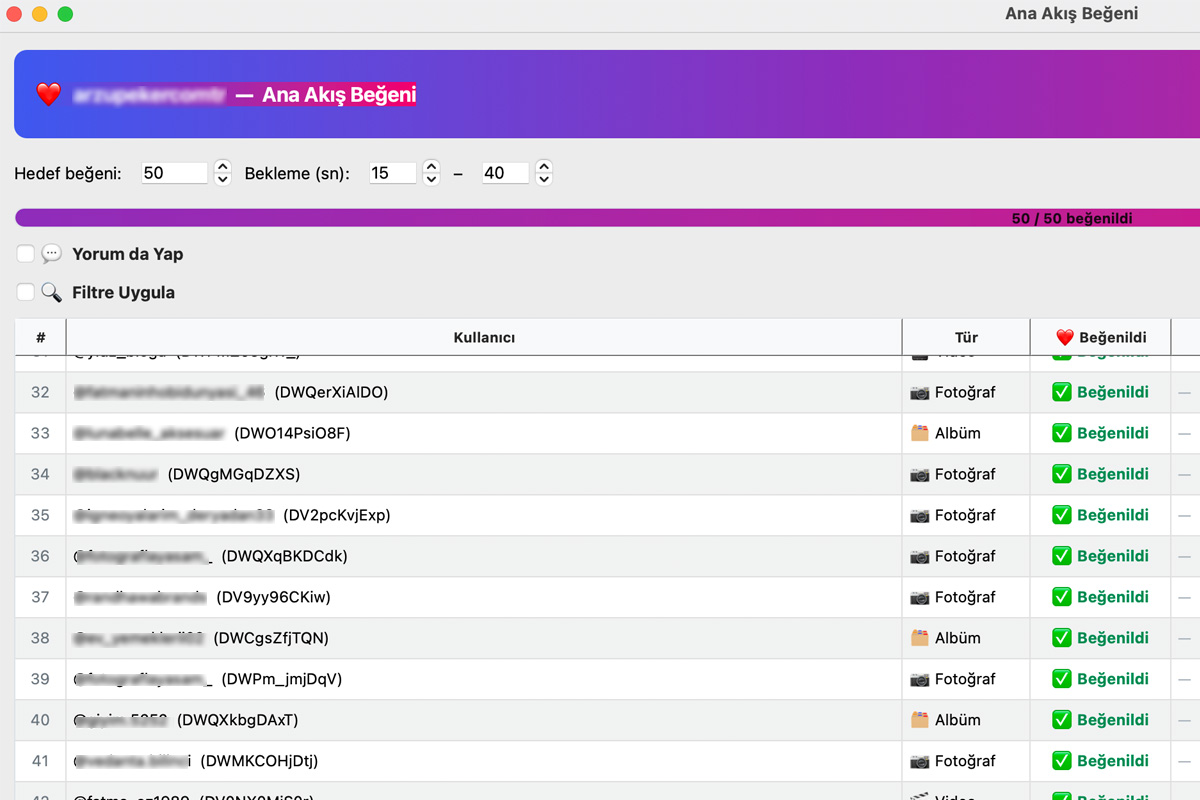Click green checkmark icon in row 40

point(1061,720)
